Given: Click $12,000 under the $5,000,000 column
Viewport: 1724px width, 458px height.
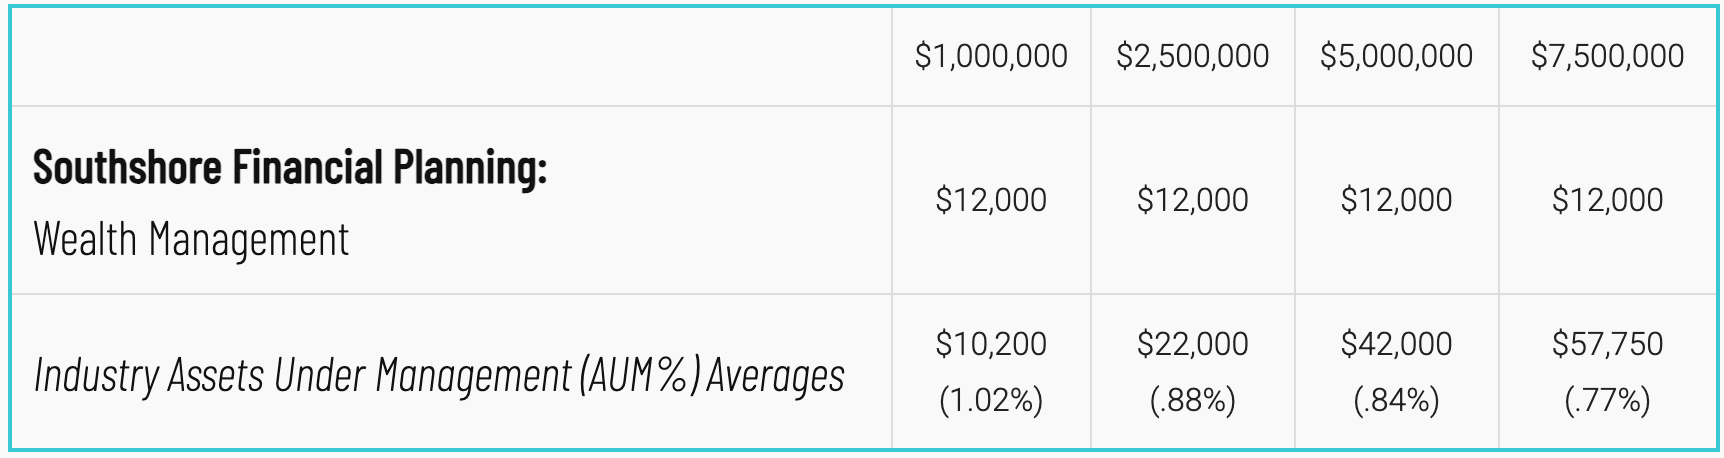Looking at the screenshot, I should 1396,200.
